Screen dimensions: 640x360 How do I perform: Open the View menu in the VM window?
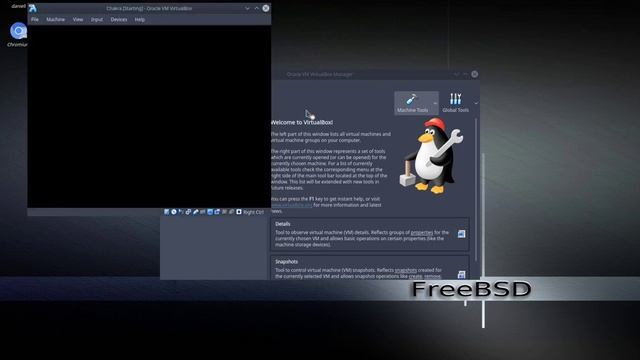click(x=78, y=19)
